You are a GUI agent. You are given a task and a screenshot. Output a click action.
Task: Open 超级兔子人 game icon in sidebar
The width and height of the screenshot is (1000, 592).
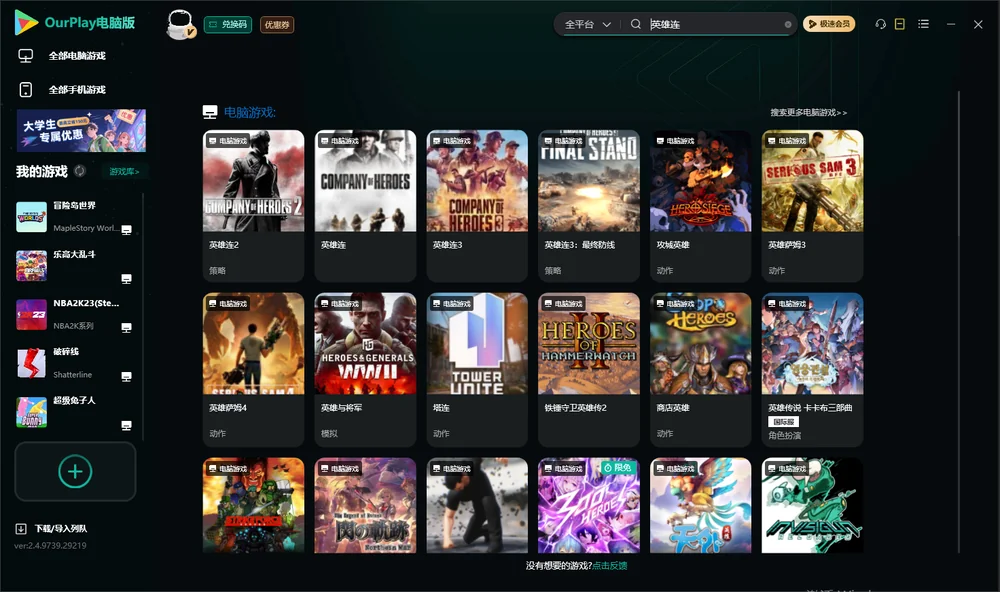tap(31, 412)
